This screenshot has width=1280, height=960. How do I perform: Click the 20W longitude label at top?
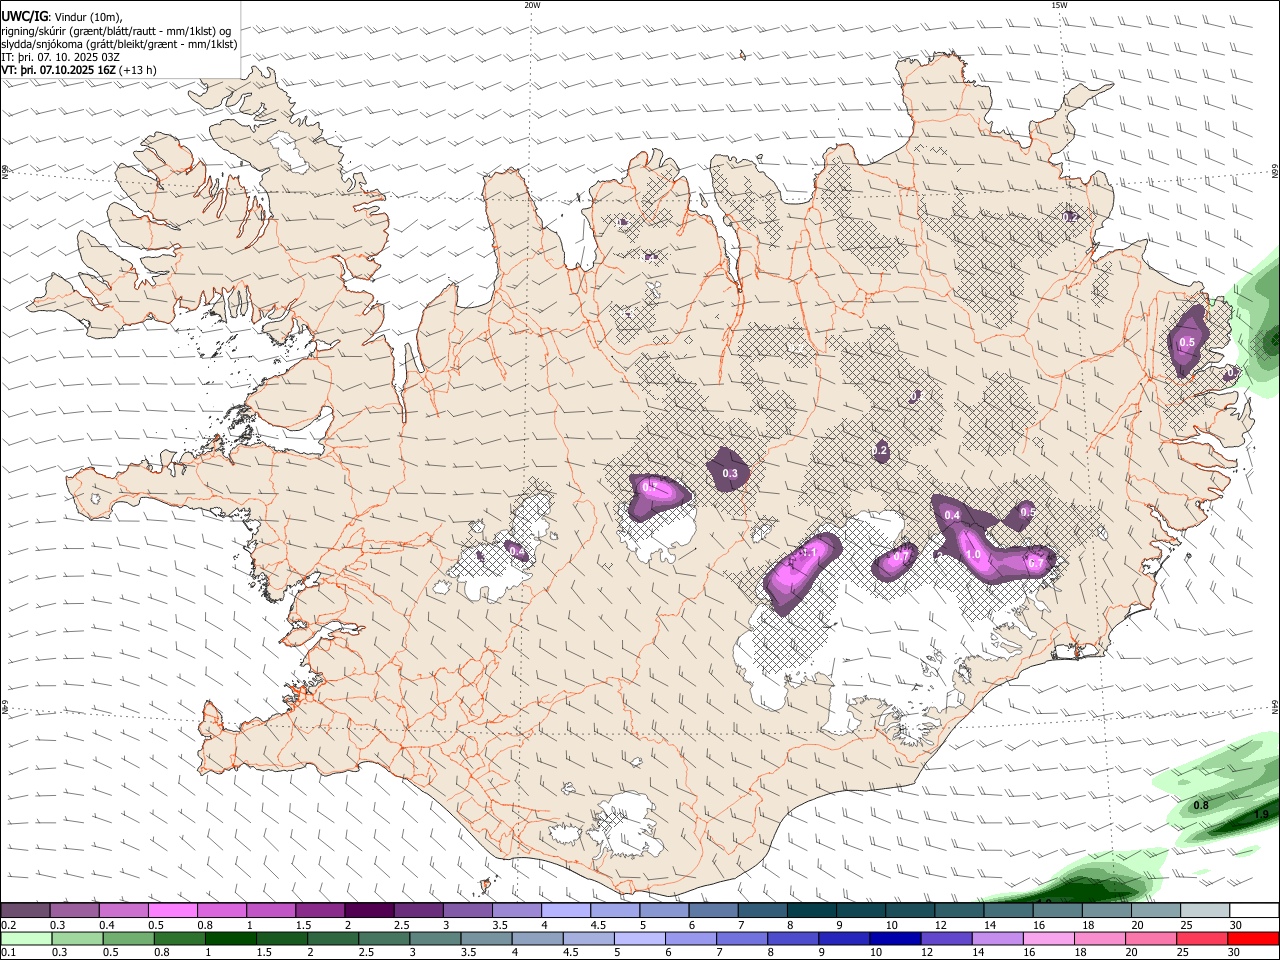(x=532, y=4)
